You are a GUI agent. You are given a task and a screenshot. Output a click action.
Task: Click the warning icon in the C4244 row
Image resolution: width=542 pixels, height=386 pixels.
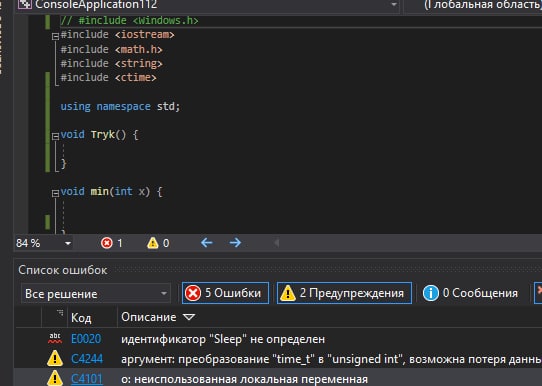tap(55, 359)
